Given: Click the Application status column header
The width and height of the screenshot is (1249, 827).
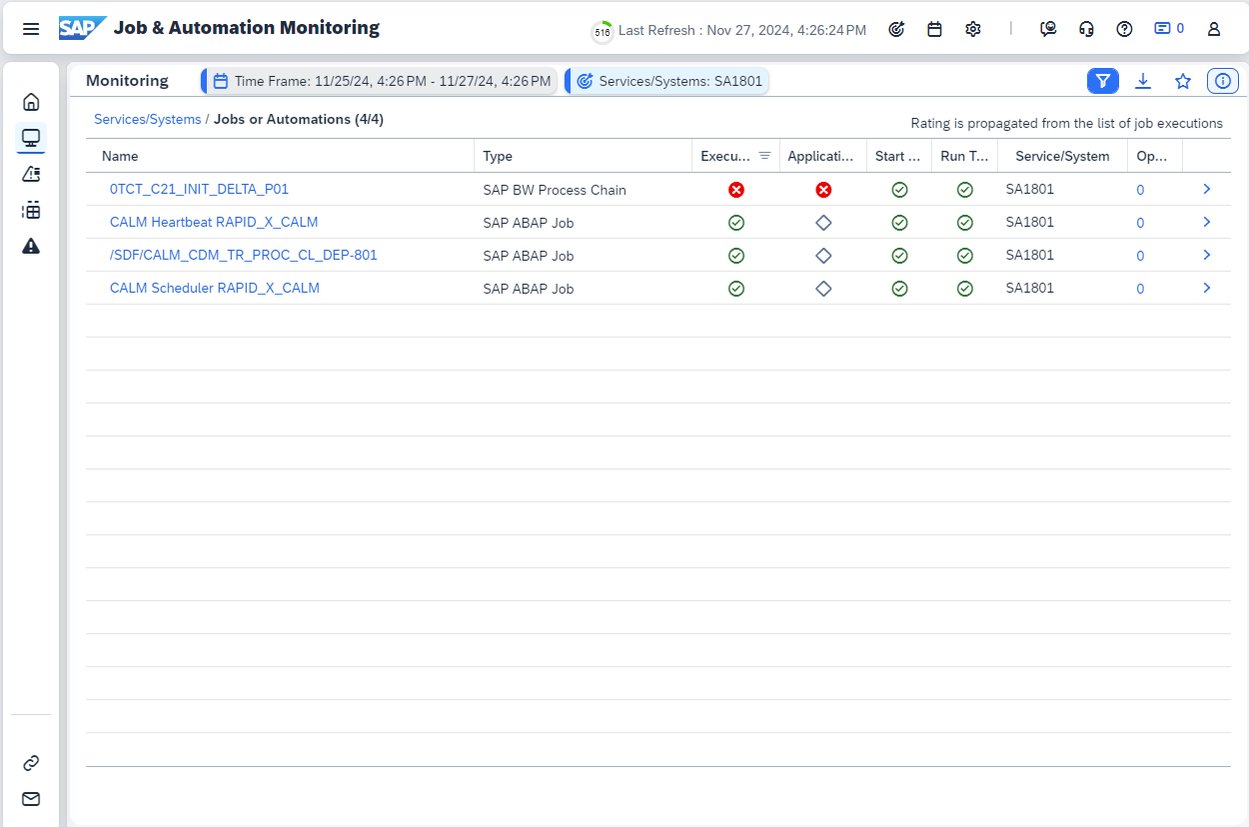Looking at the screenshot, I should click(822, 156).
